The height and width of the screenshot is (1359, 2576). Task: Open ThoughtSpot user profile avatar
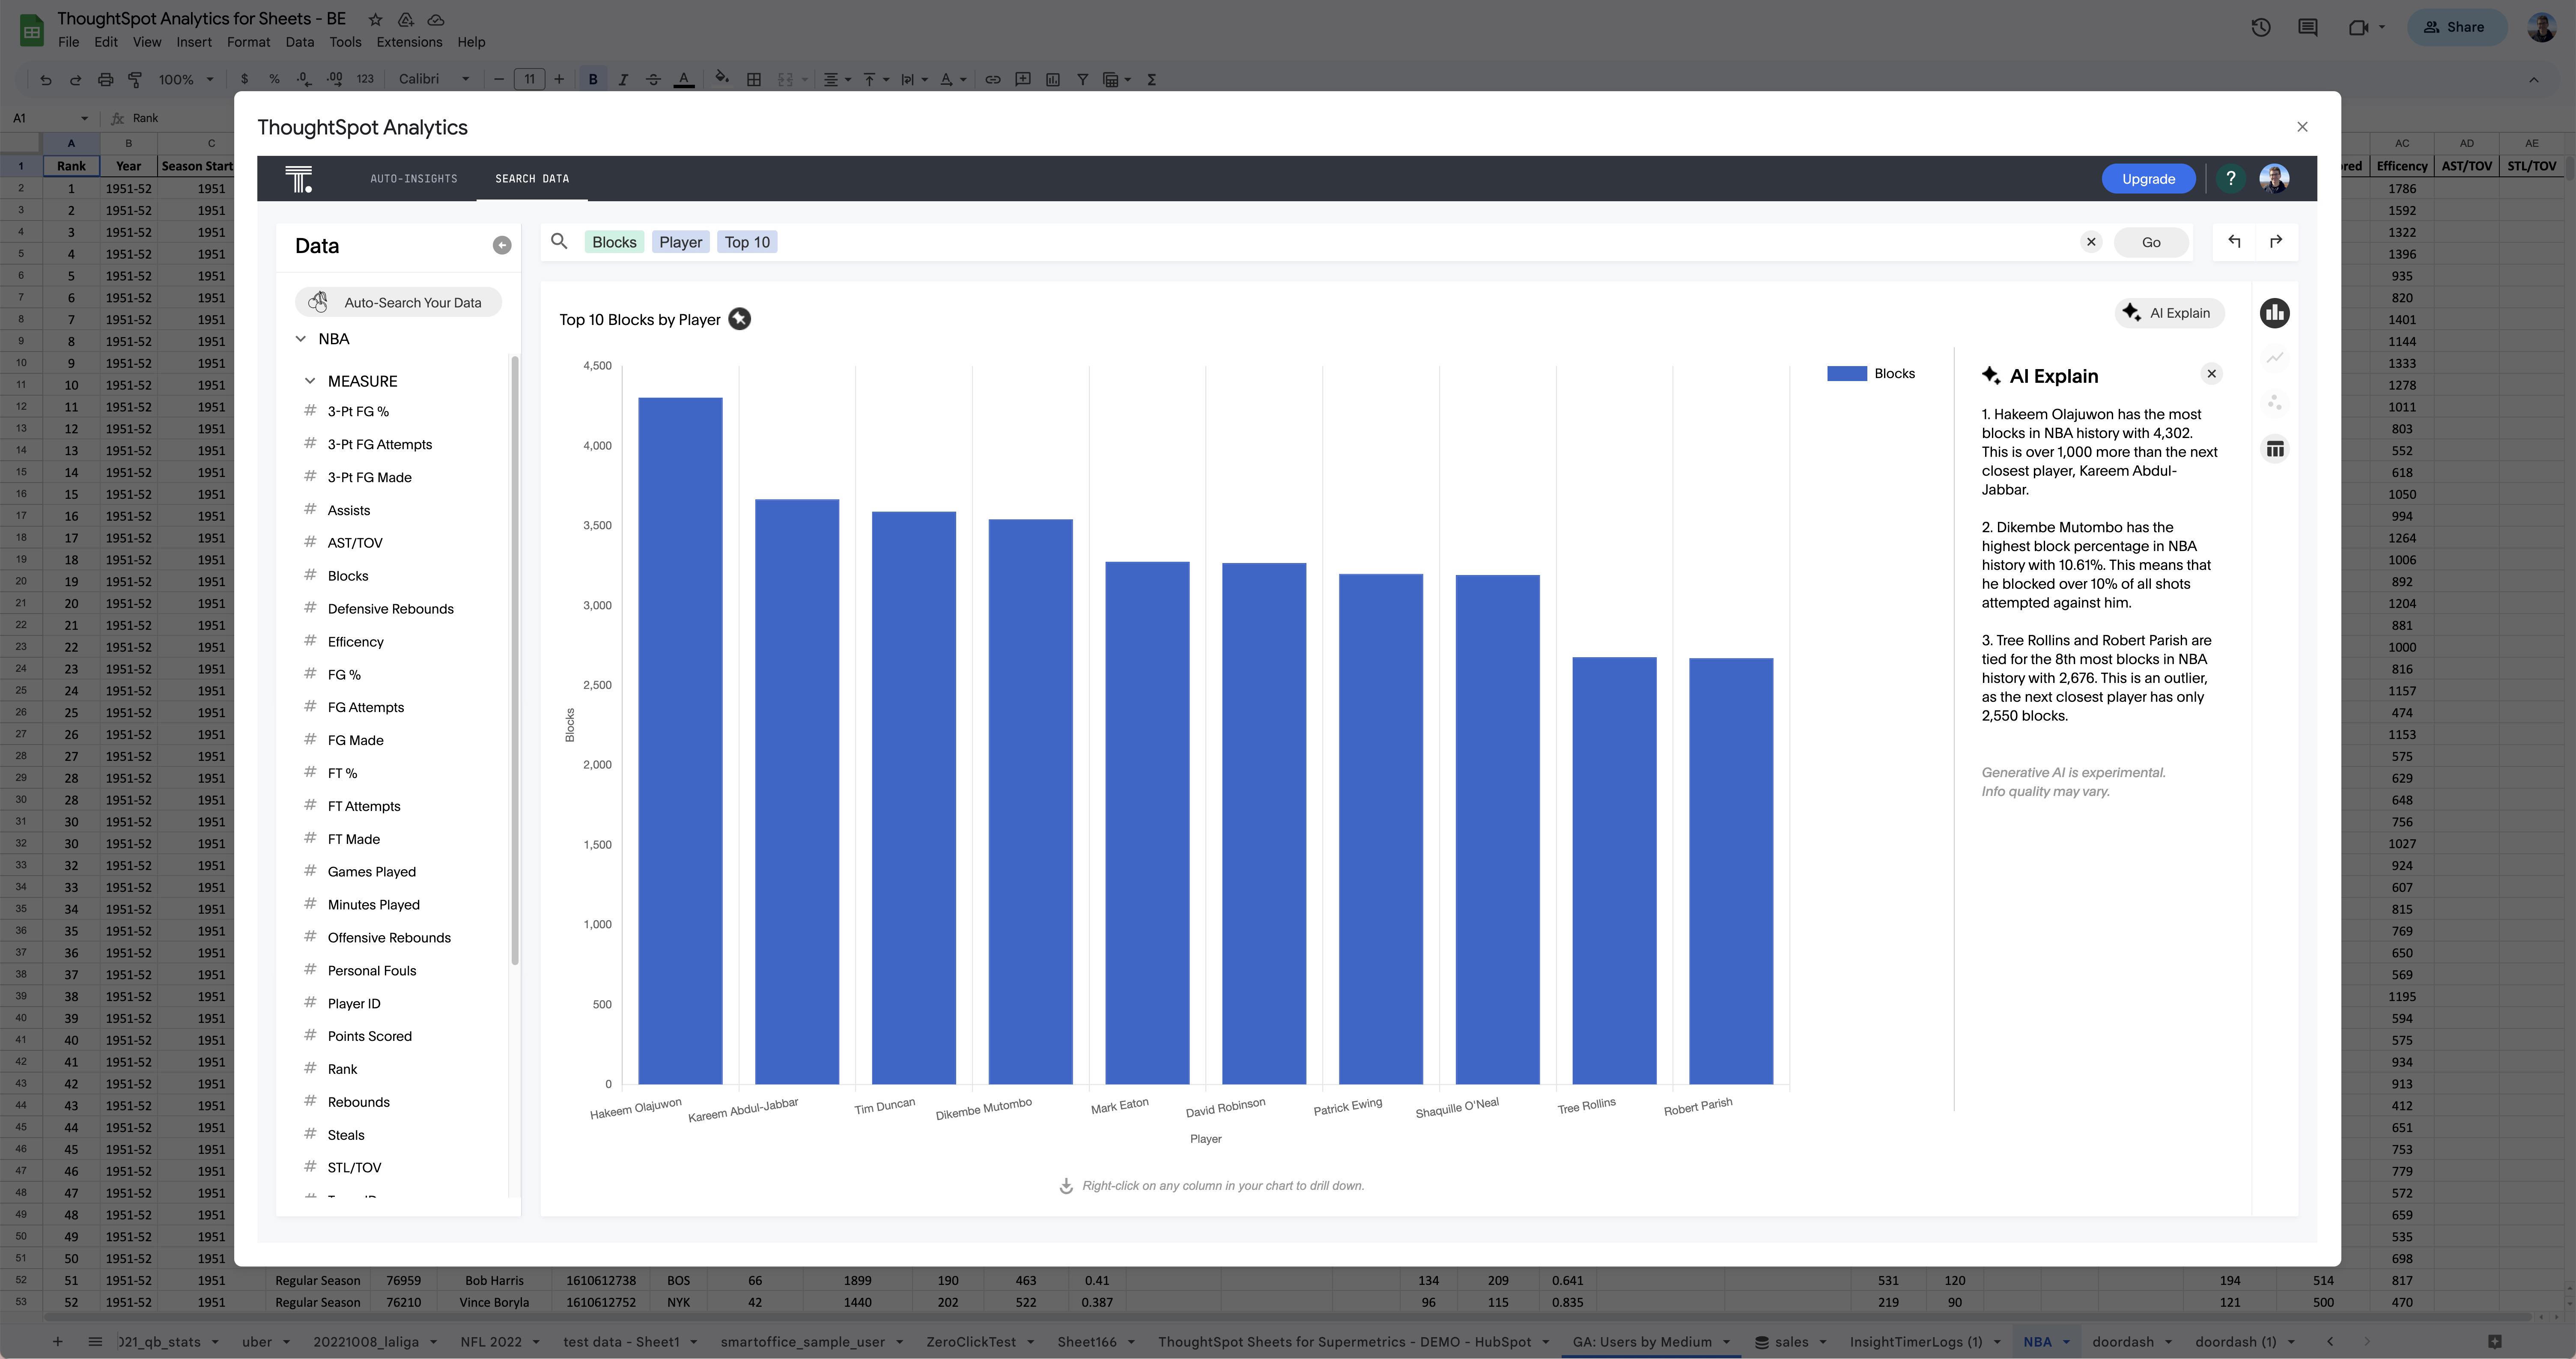click(2274, 179)
